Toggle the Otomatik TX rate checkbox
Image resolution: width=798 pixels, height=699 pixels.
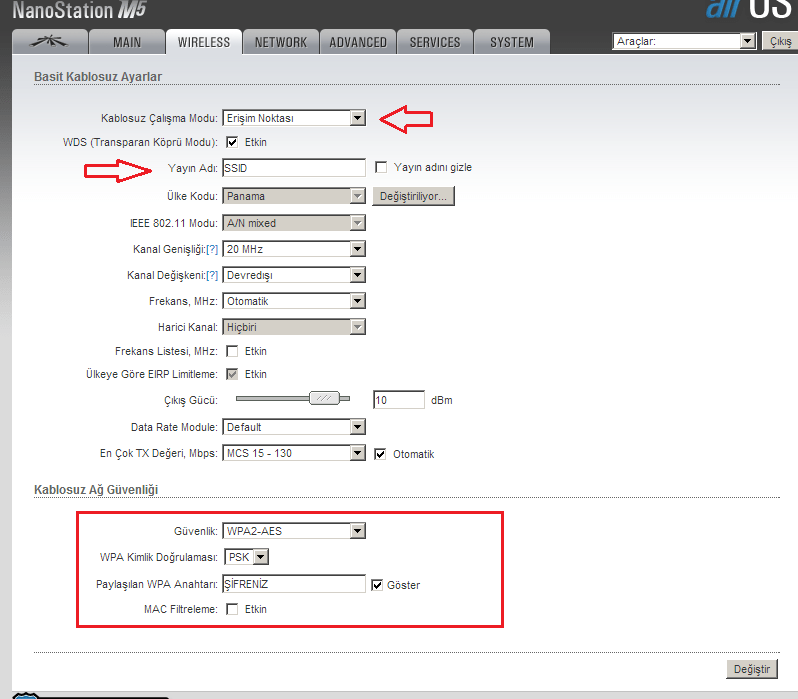pyautogui.click(x=380, y=454)
